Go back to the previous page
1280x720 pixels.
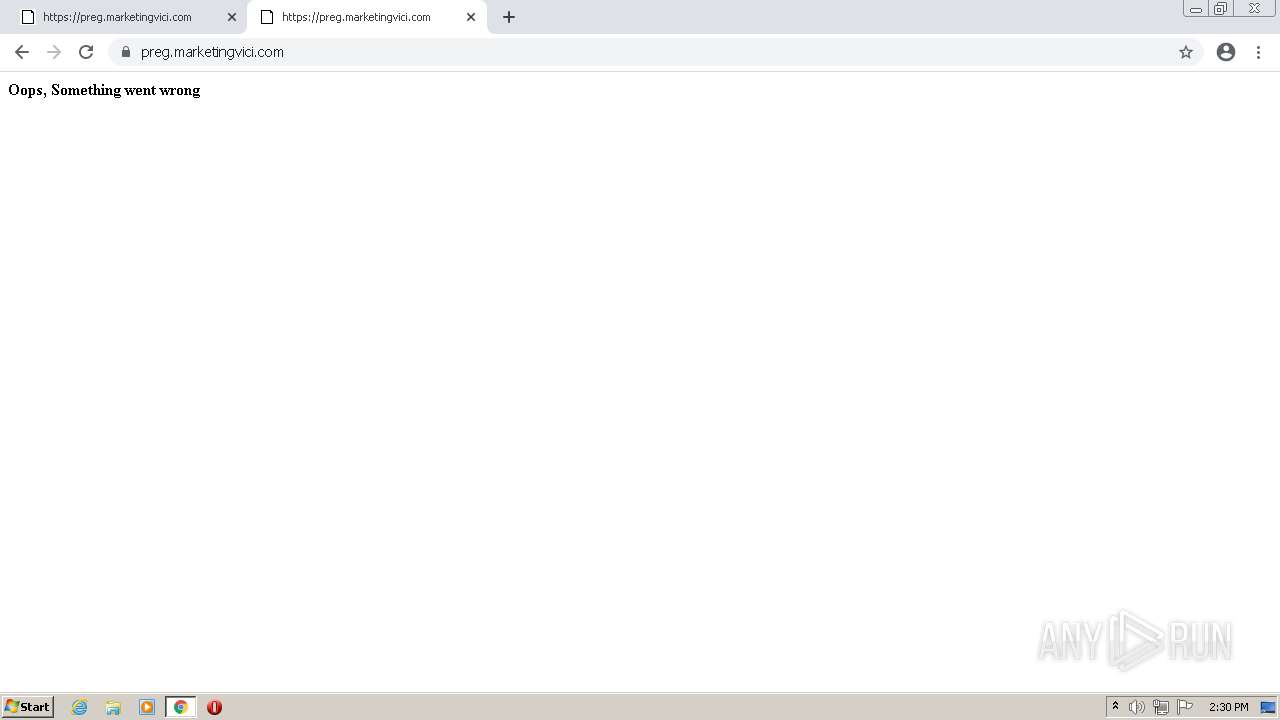(x=22, y=52)
